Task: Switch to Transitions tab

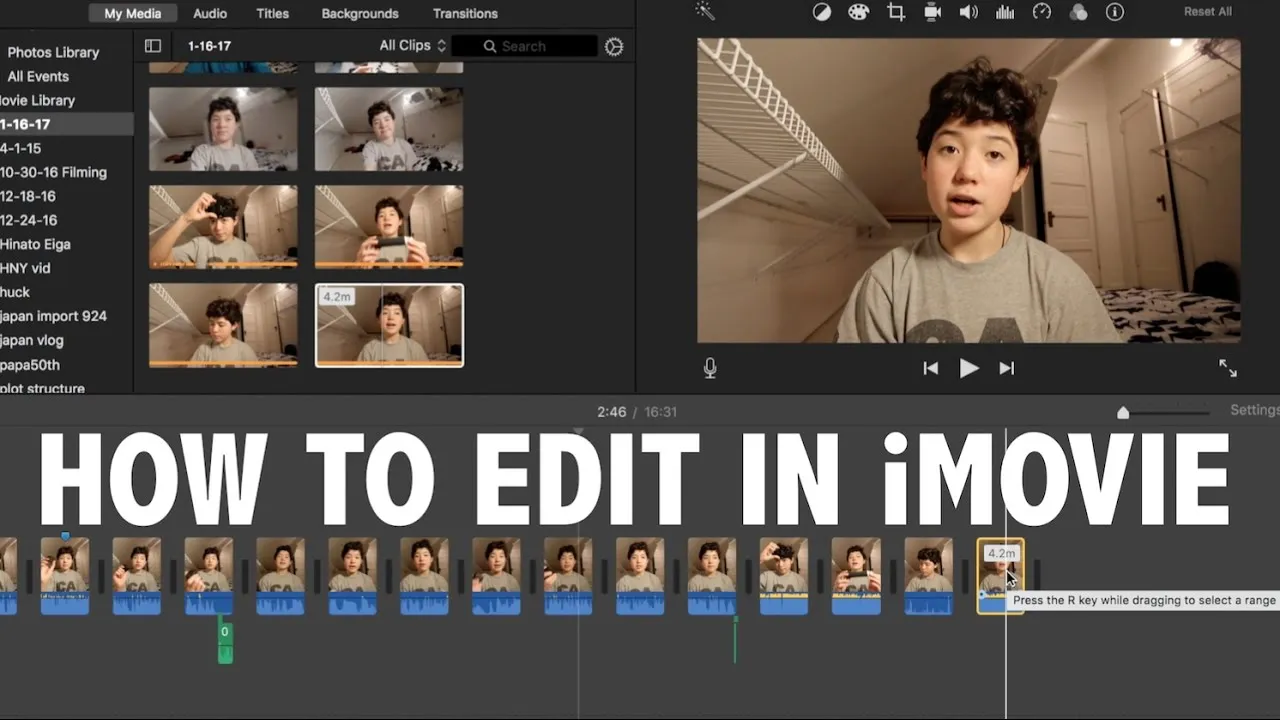Action: coord(465,13)
